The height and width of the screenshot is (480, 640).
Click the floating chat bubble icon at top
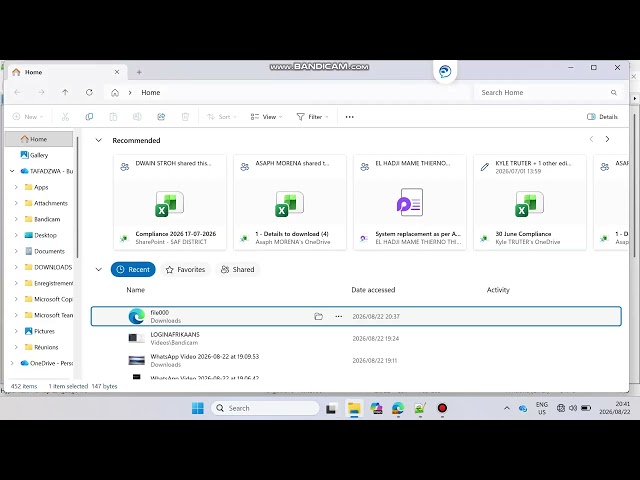(445, 71)
